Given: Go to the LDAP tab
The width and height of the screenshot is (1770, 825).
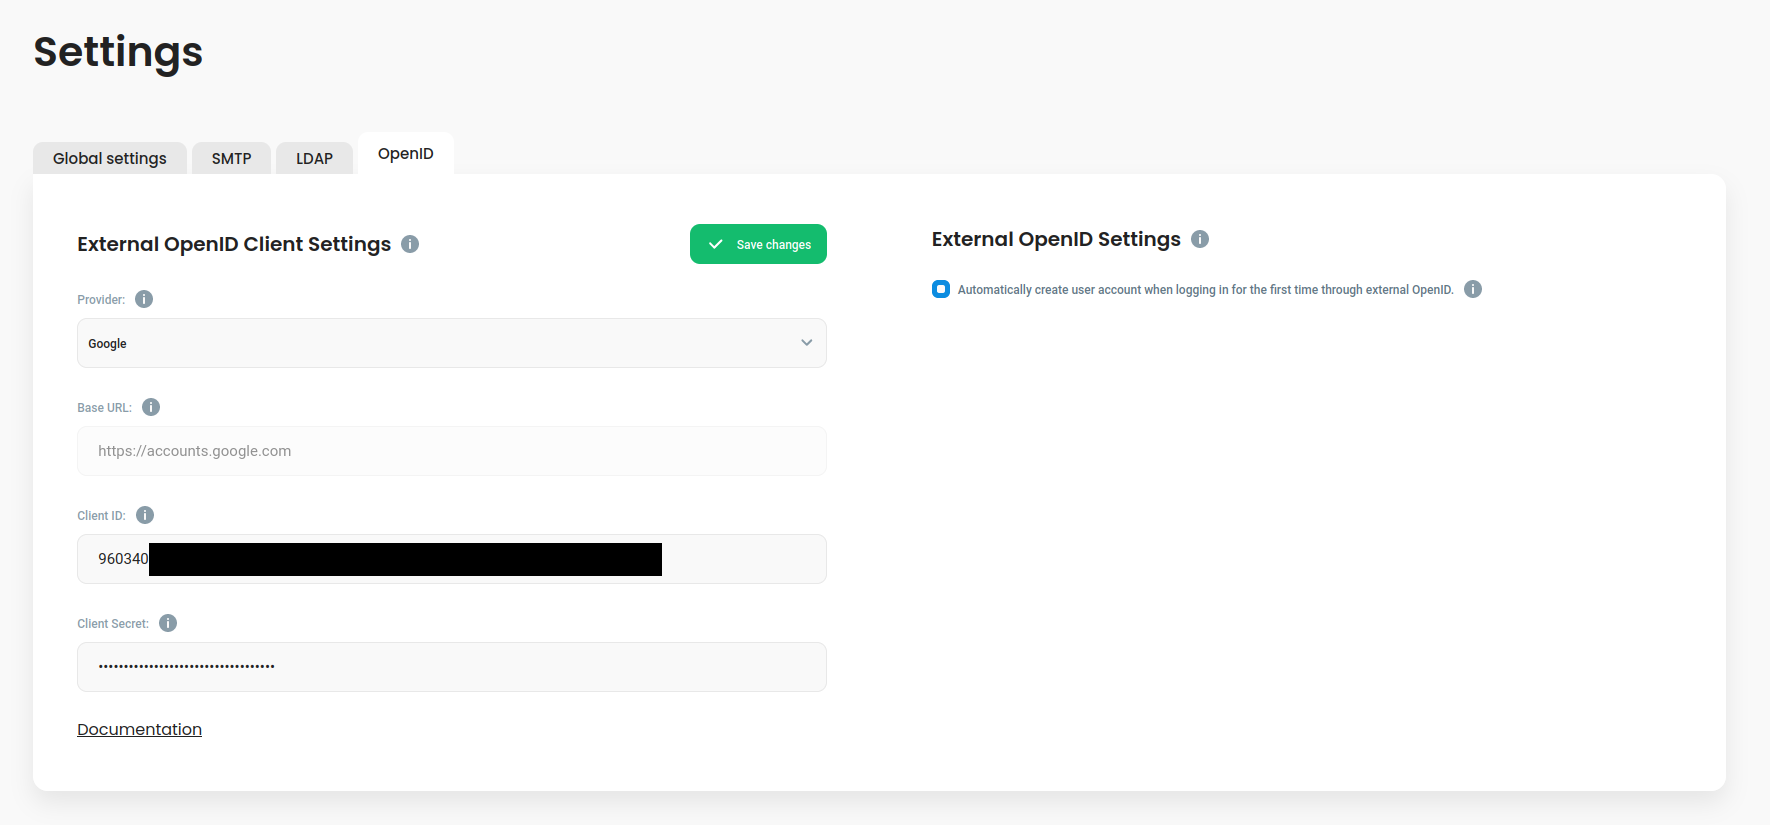Looking at the screenshot, I should pyautogui.click(x=314, y=158).
